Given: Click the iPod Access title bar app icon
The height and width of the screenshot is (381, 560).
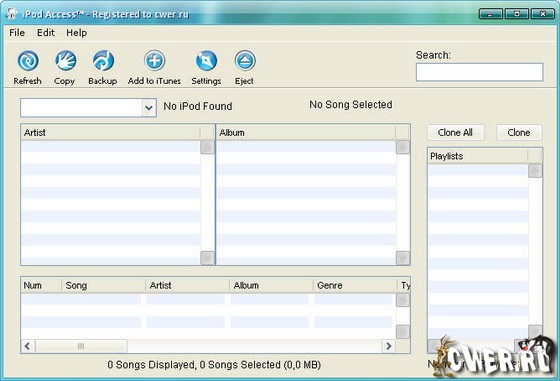Looking at the screenshot, I should [x=12, y=14].
